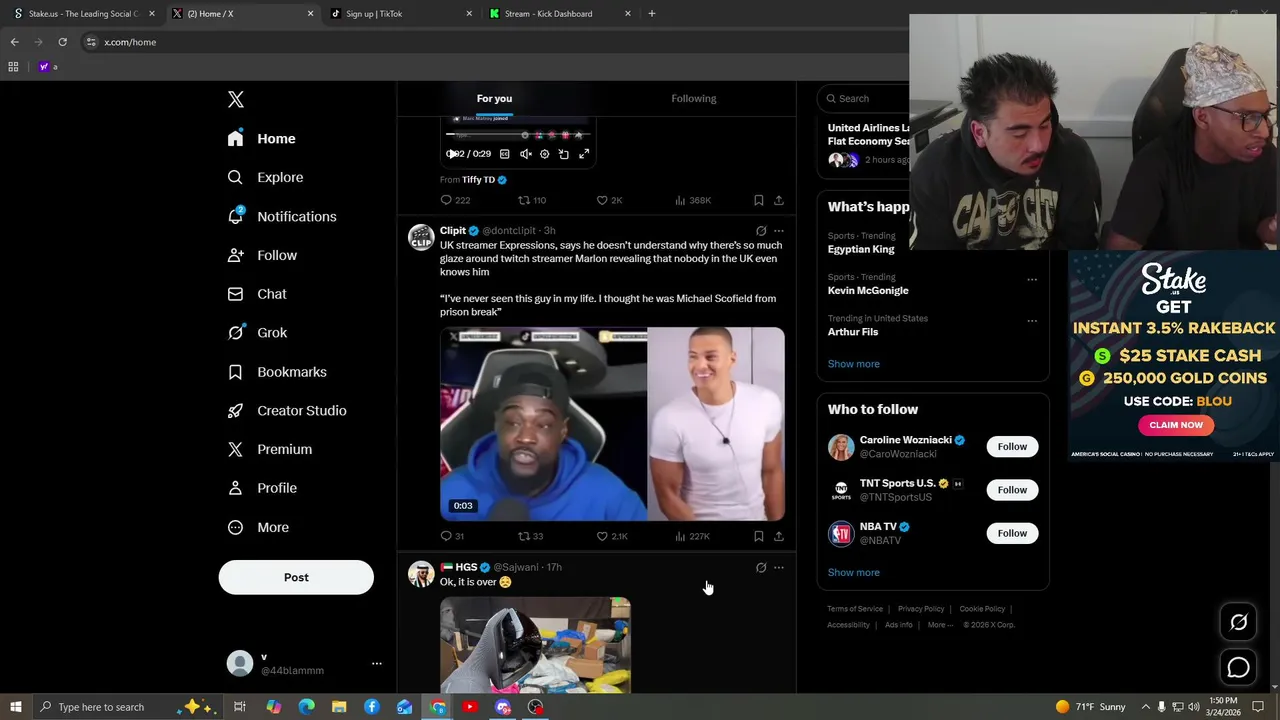Play the Clipit video thumbnail
This screenshot has width=1280, height=720.
coord(612,424)
